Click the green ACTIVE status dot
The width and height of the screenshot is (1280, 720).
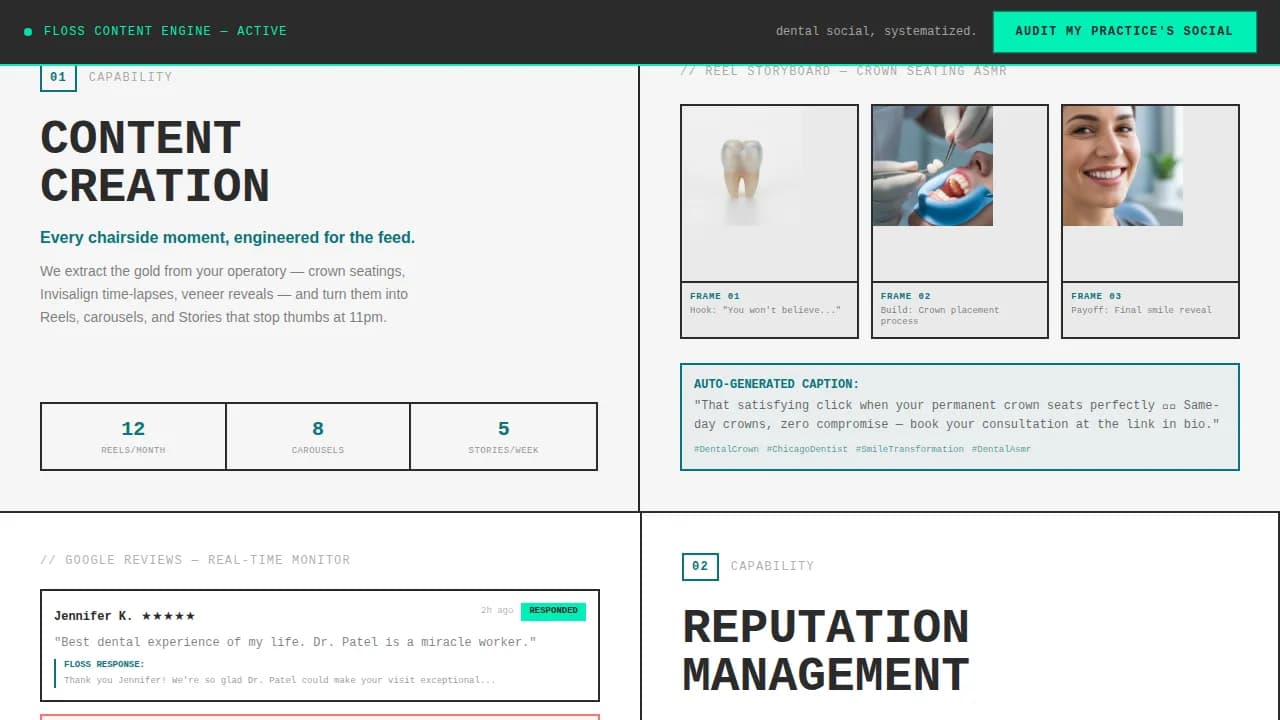(25, 31)
